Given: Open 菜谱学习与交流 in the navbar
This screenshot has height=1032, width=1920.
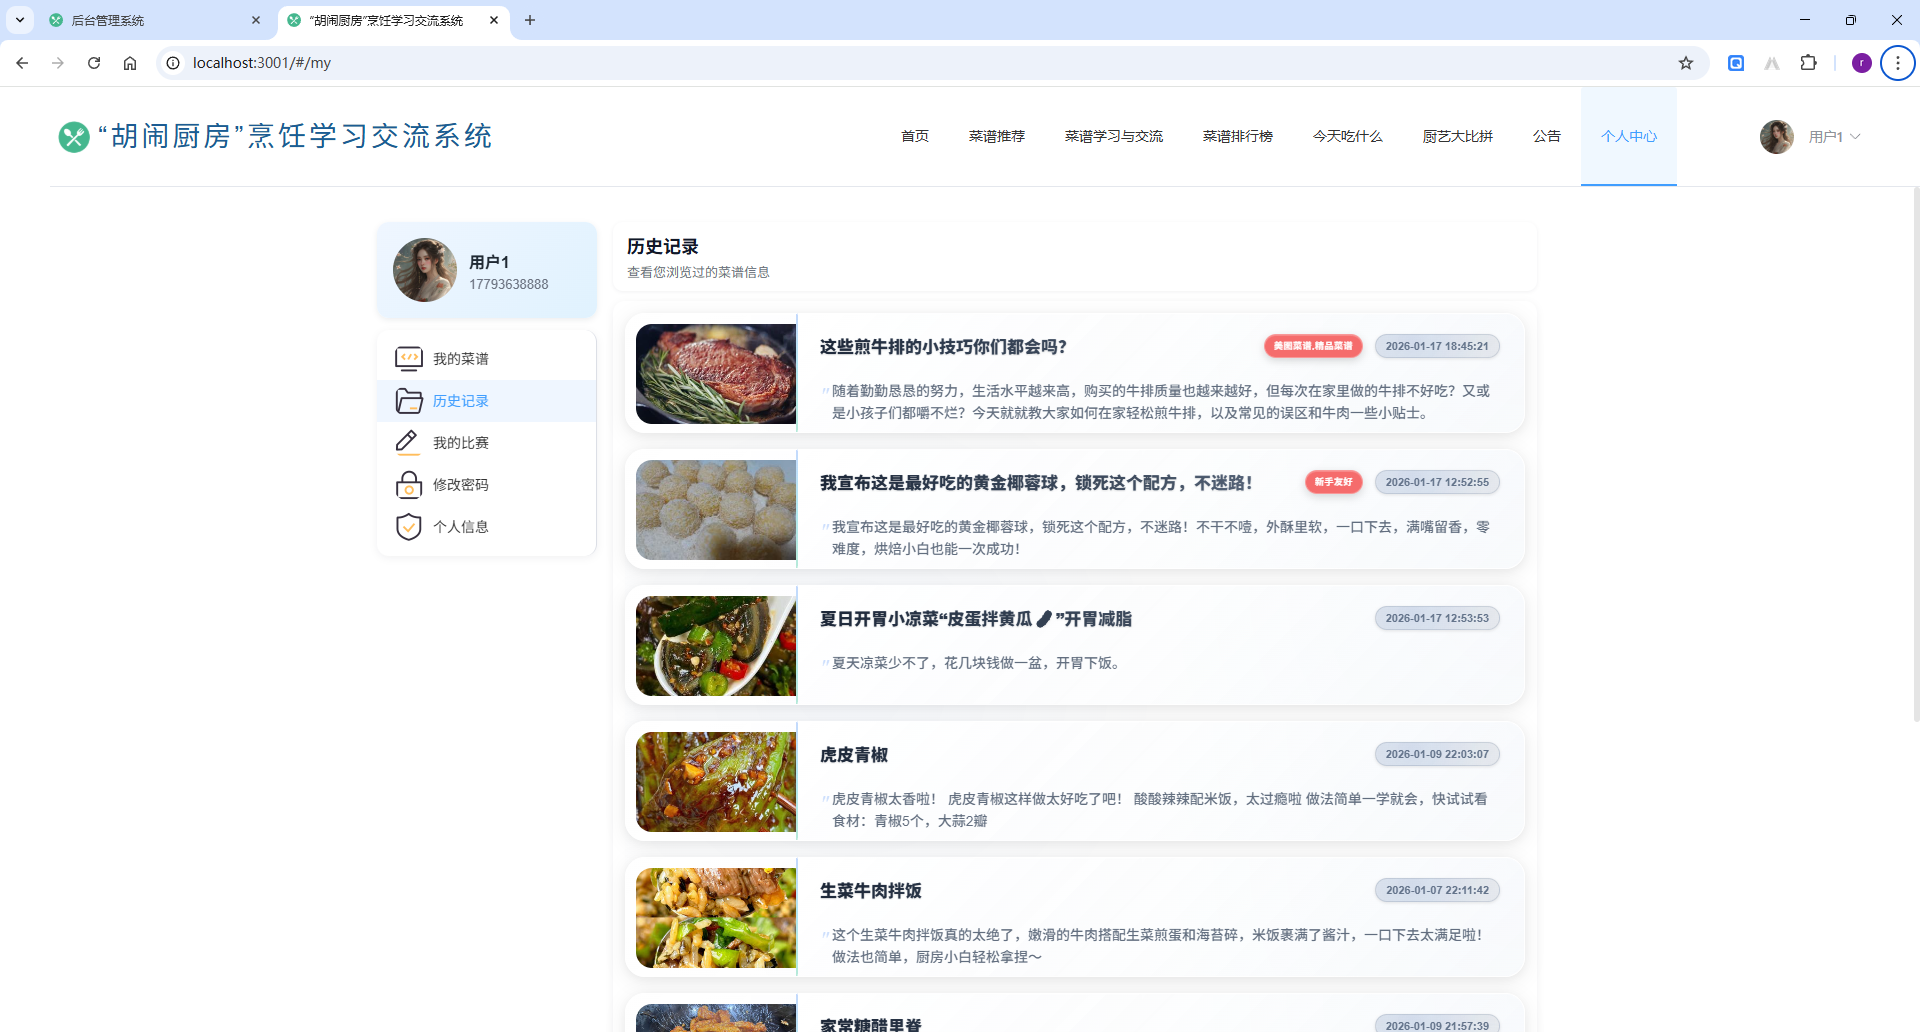Looking at the screenshot, I should [x=1114, y=136].
